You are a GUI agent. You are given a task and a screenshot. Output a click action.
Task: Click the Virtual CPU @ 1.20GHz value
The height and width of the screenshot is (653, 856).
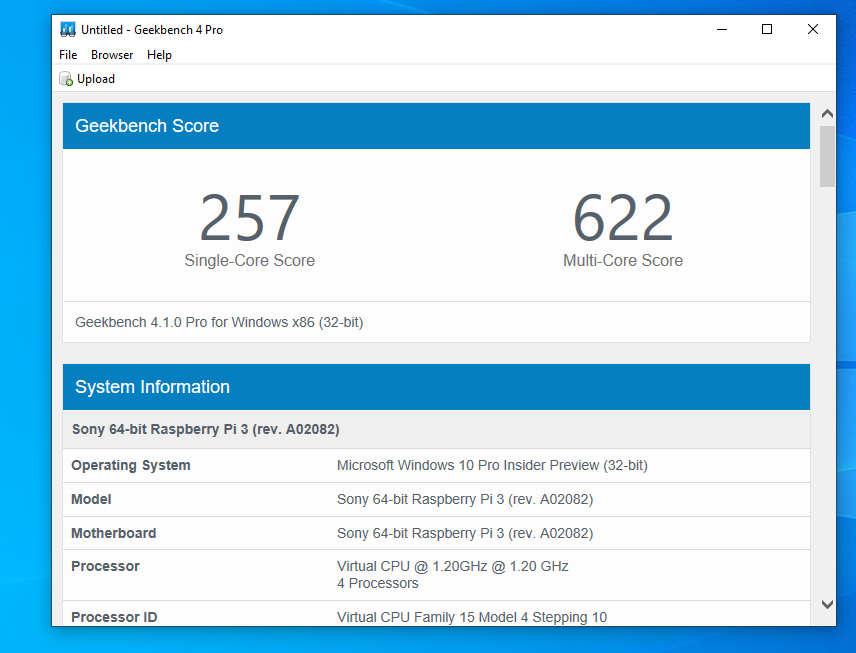click(x=453, y=566)
